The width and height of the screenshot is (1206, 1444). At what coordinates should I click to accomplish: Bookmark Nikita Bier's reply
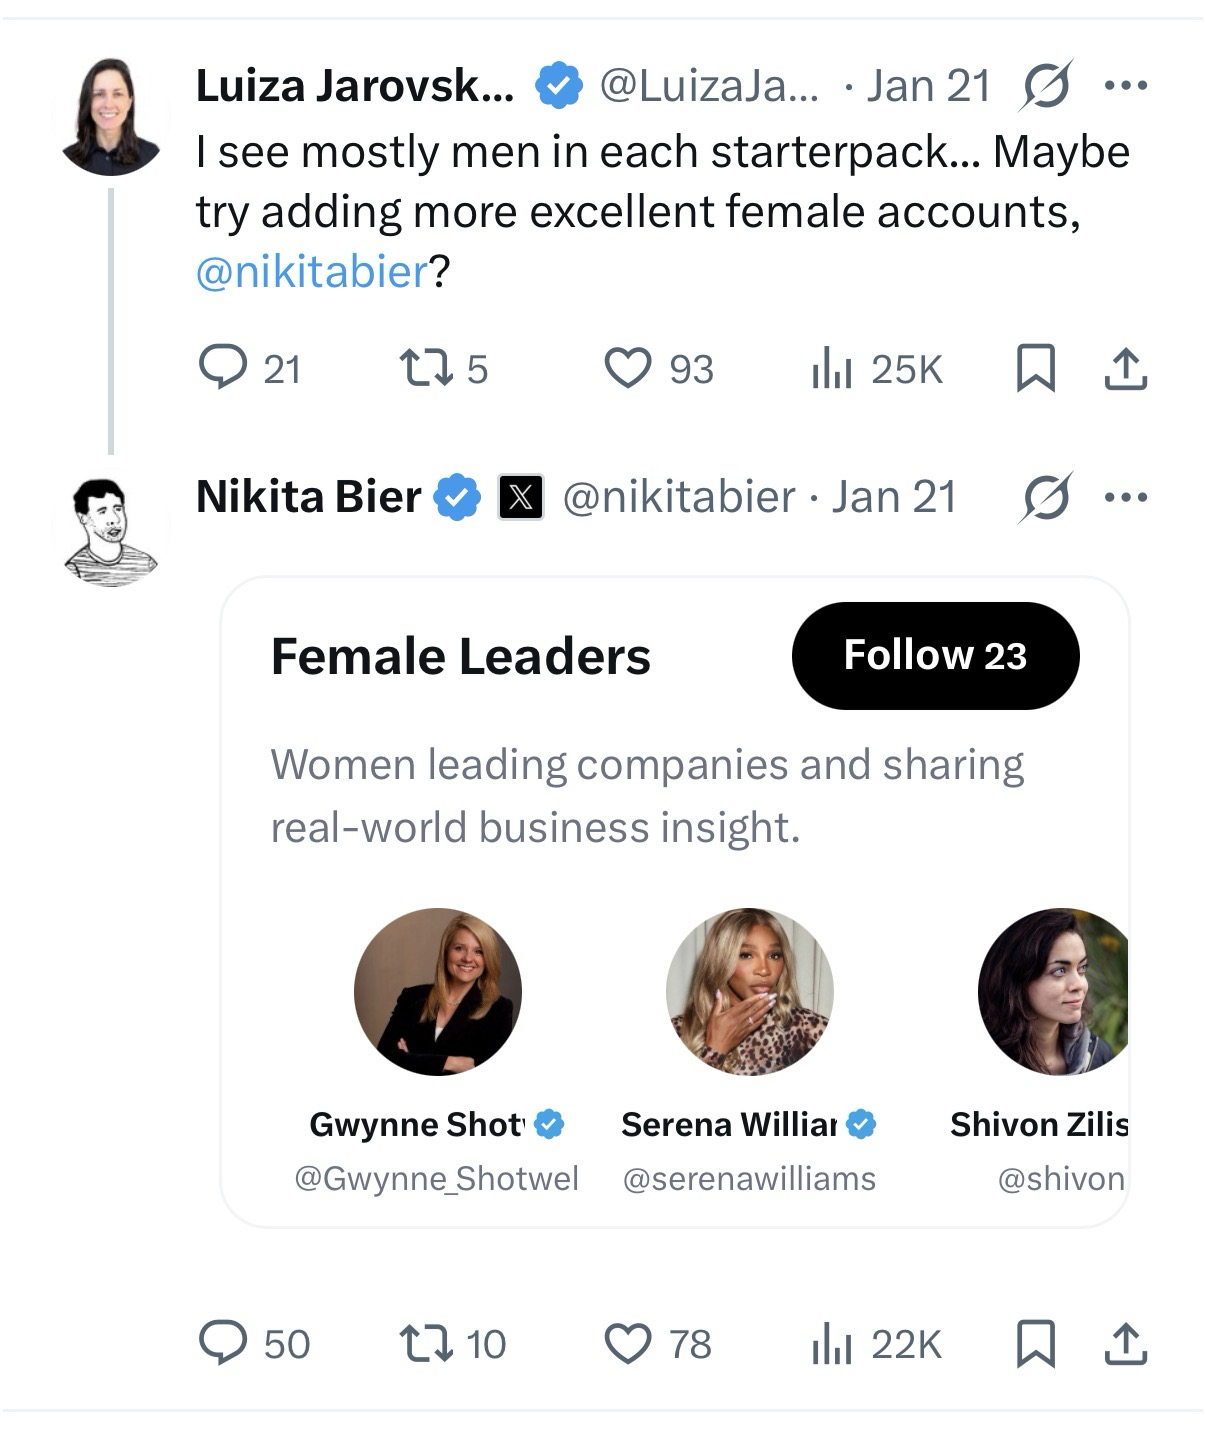point(1035,1343)
